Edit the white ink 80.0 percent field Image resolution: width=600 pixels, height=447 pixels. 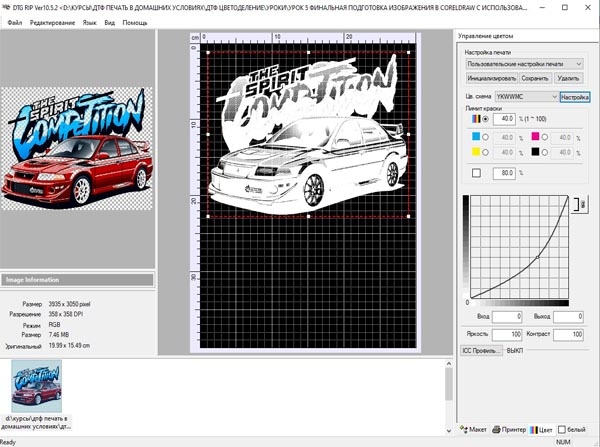[504, 173]
